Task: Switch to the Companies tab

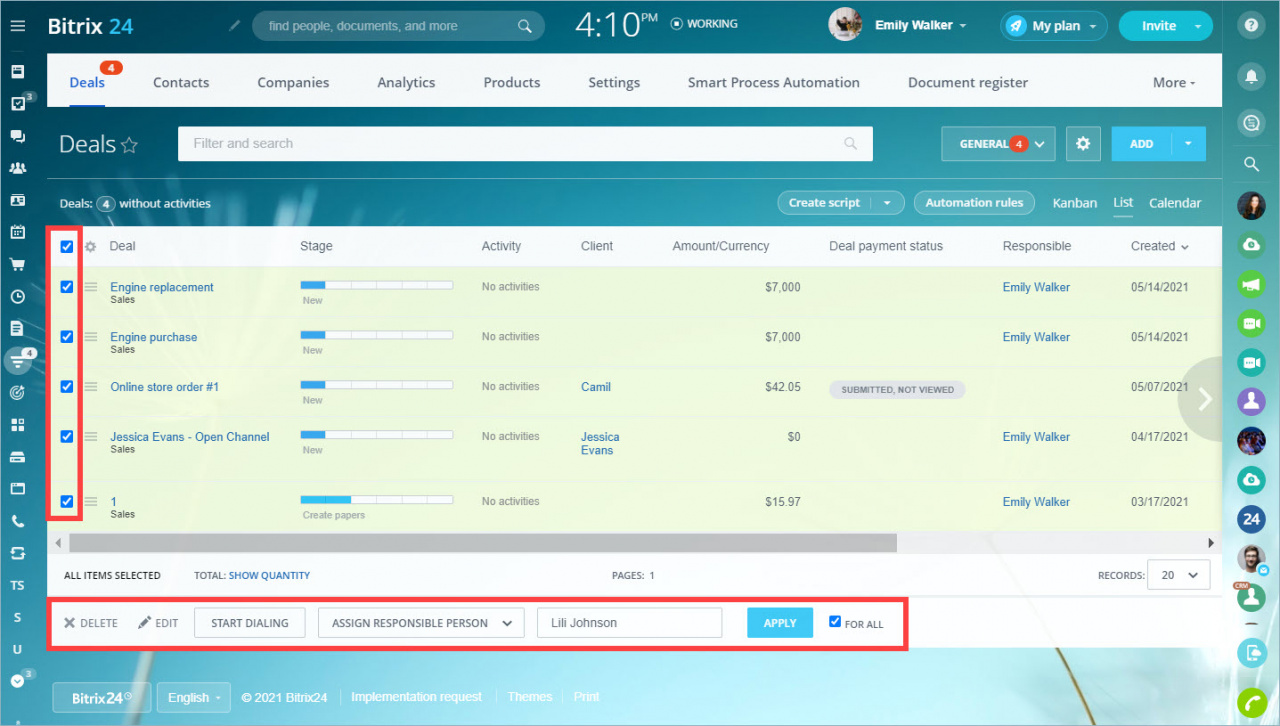Action: click(x=293, y=83)
